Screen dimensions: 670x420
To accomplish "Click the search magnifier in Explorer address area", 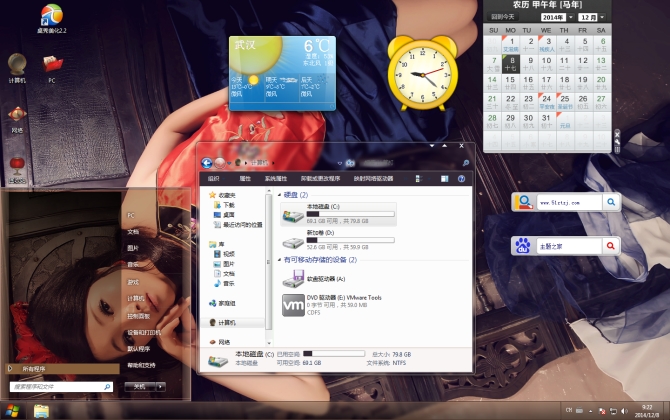I will [x=466, y=163].
